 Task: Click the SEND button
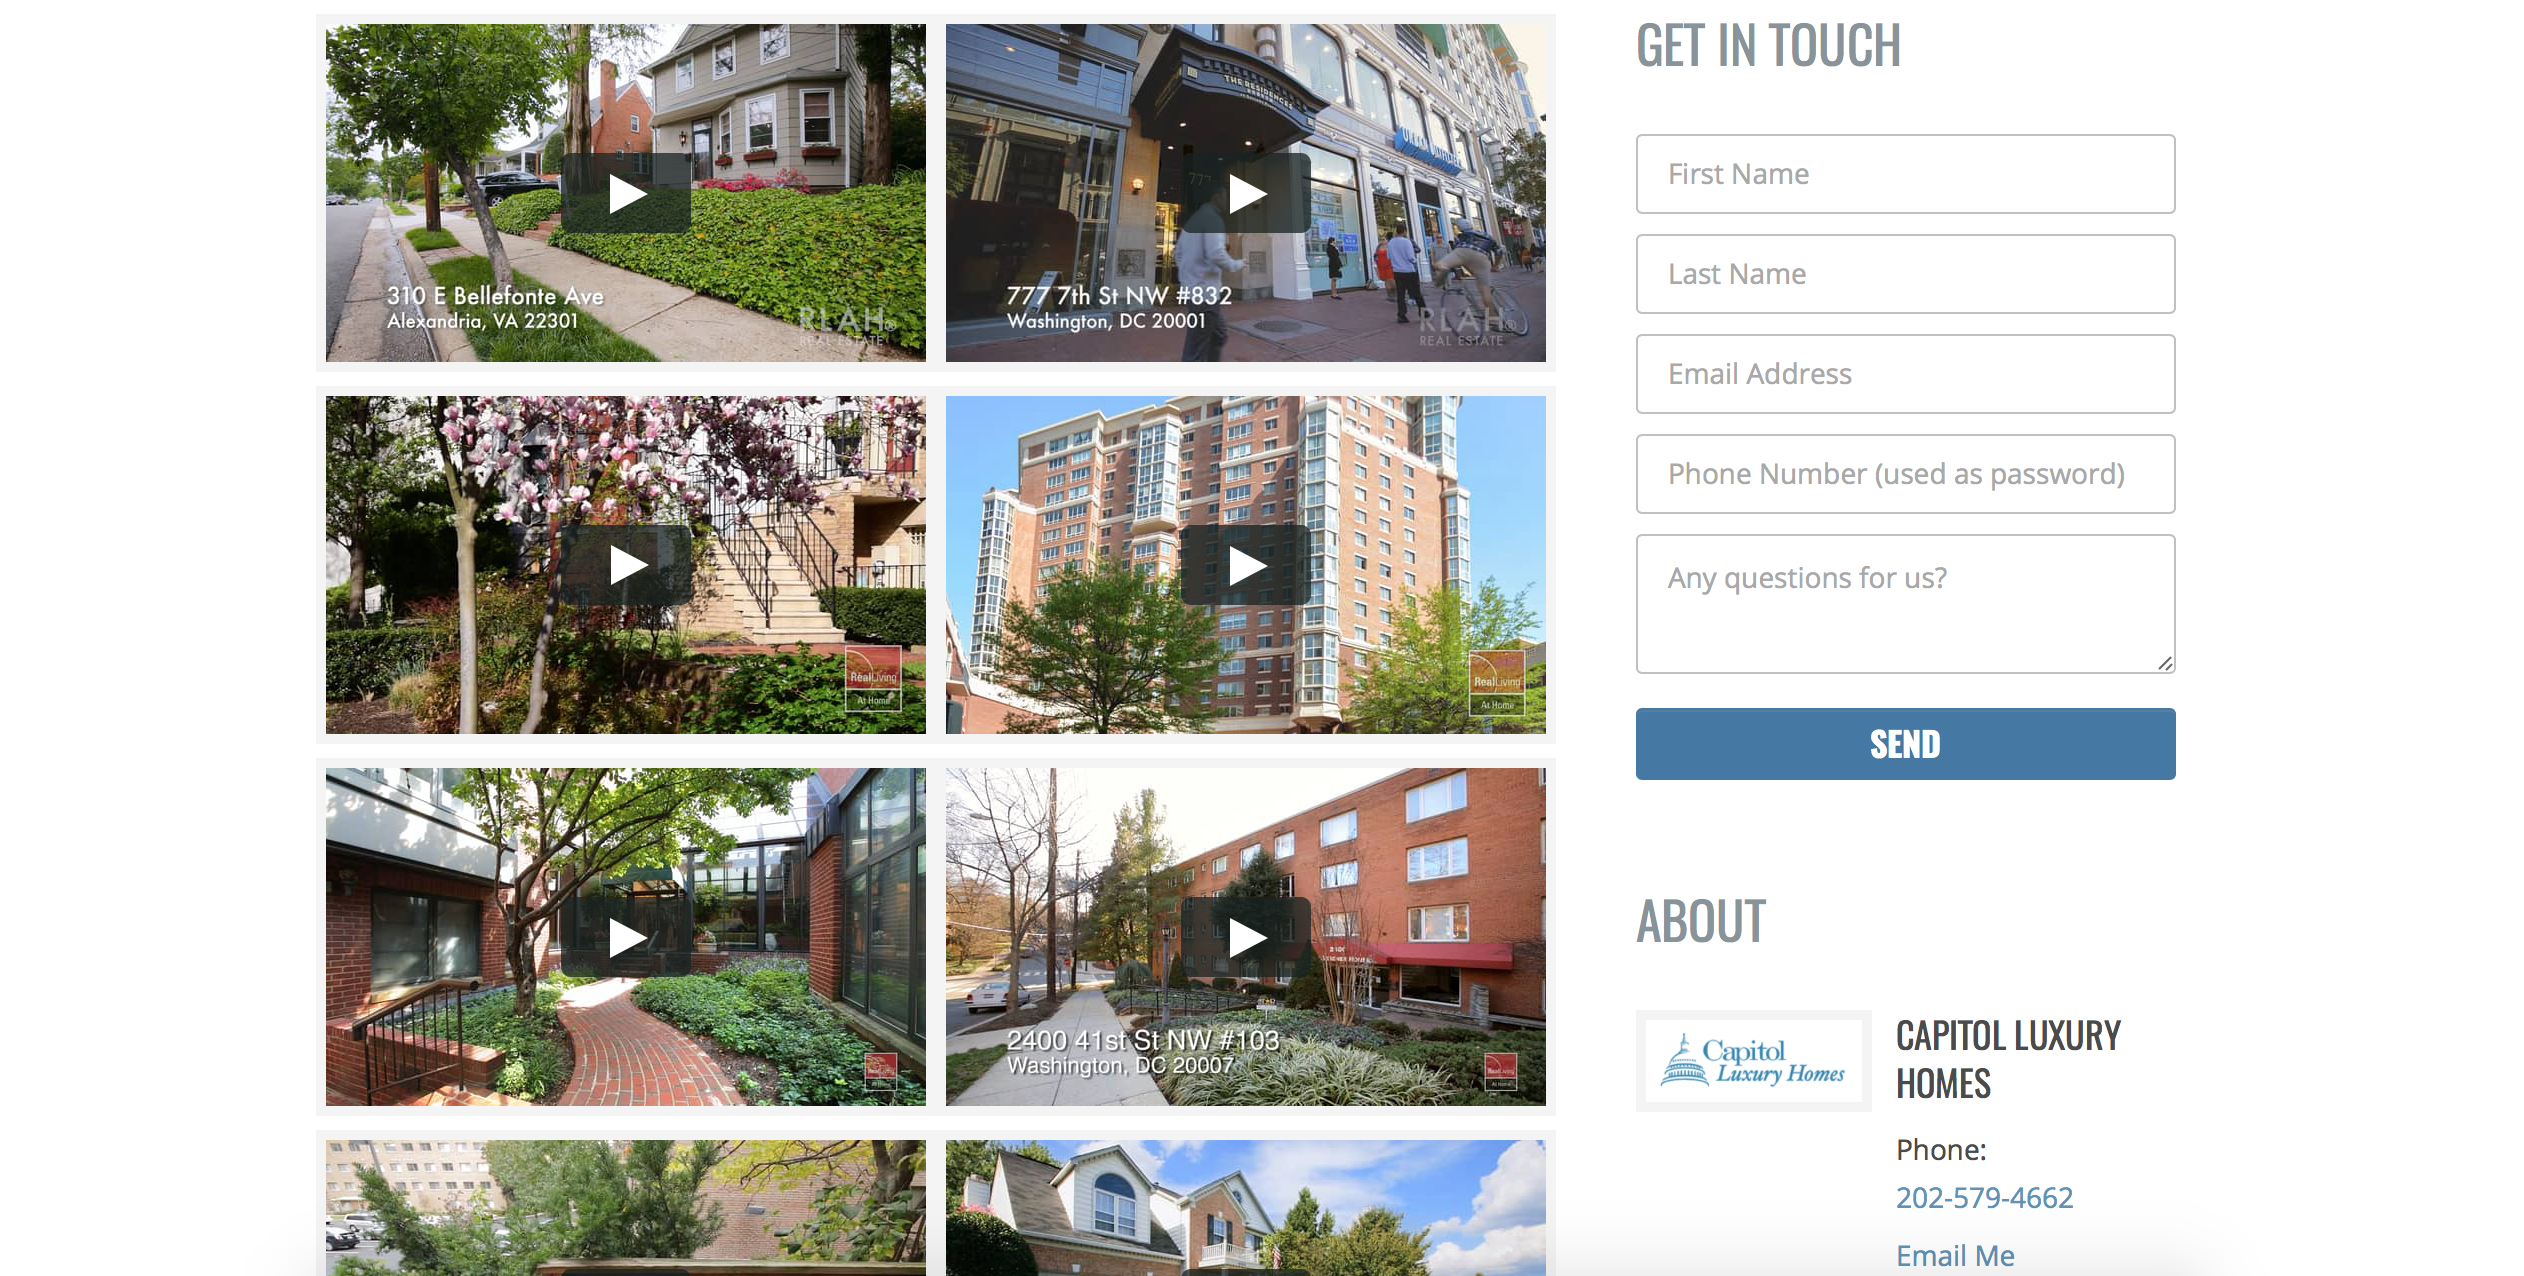click(x=1906, y=742)
